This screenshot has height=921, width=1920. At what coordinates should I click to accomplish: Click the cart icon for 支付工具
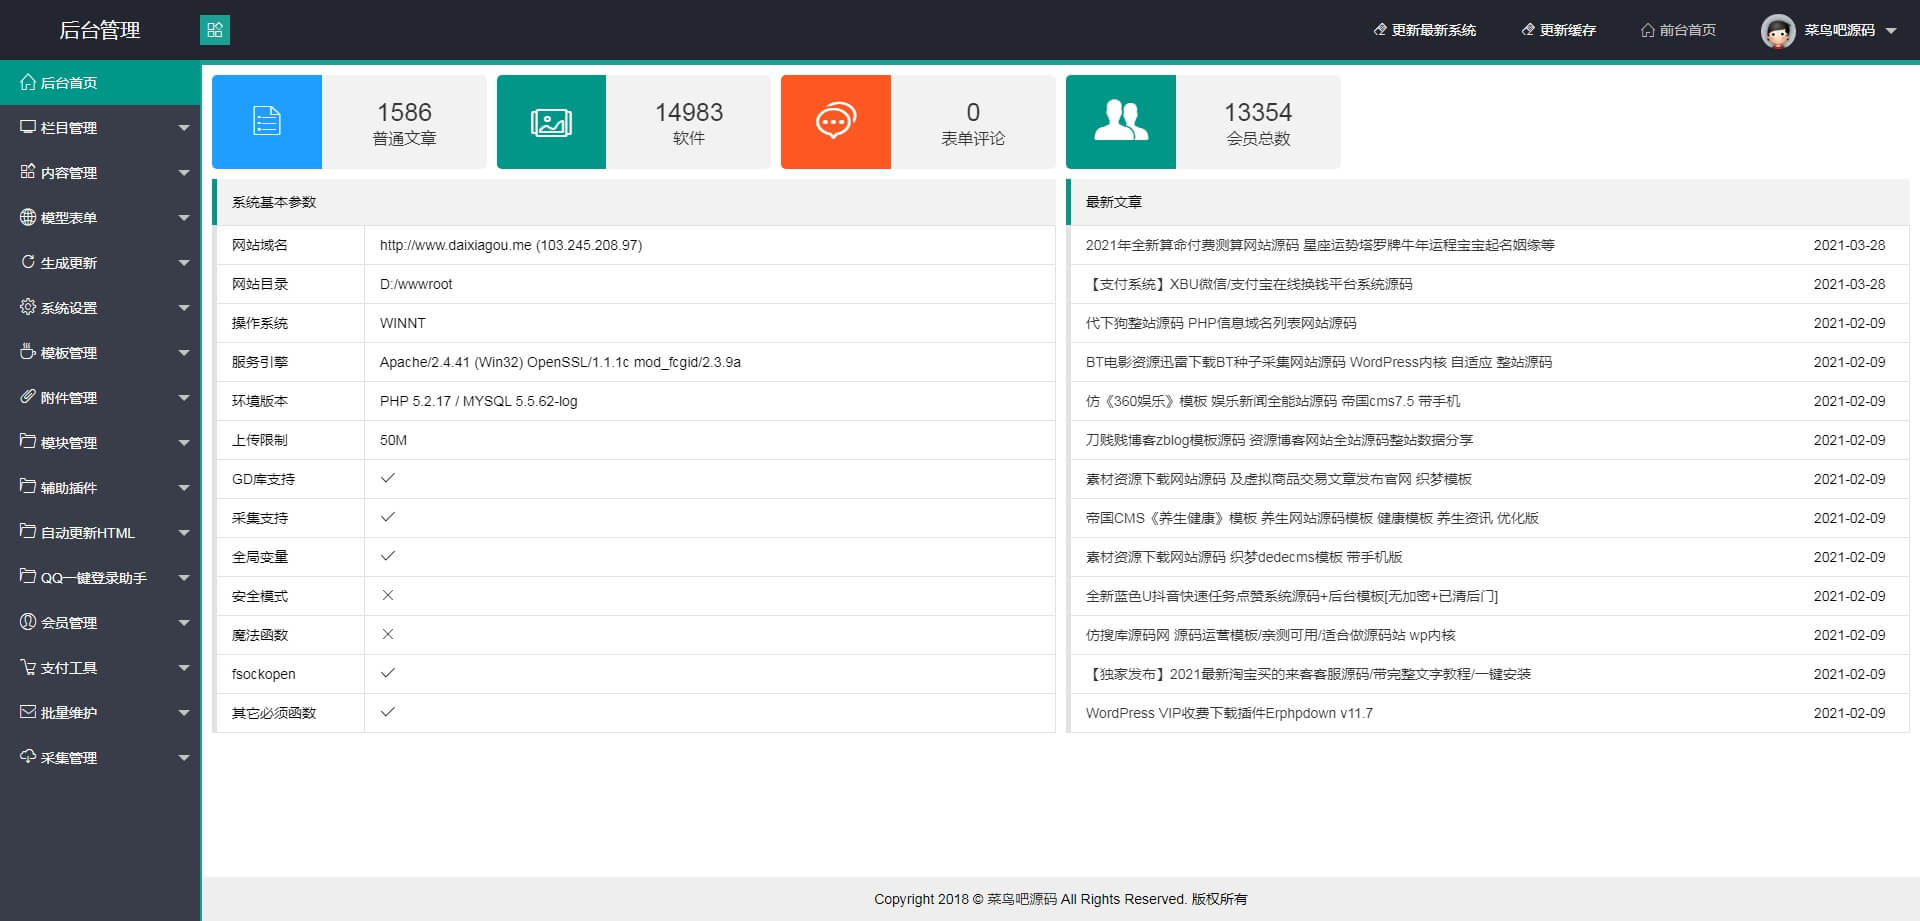coord(28,667)
